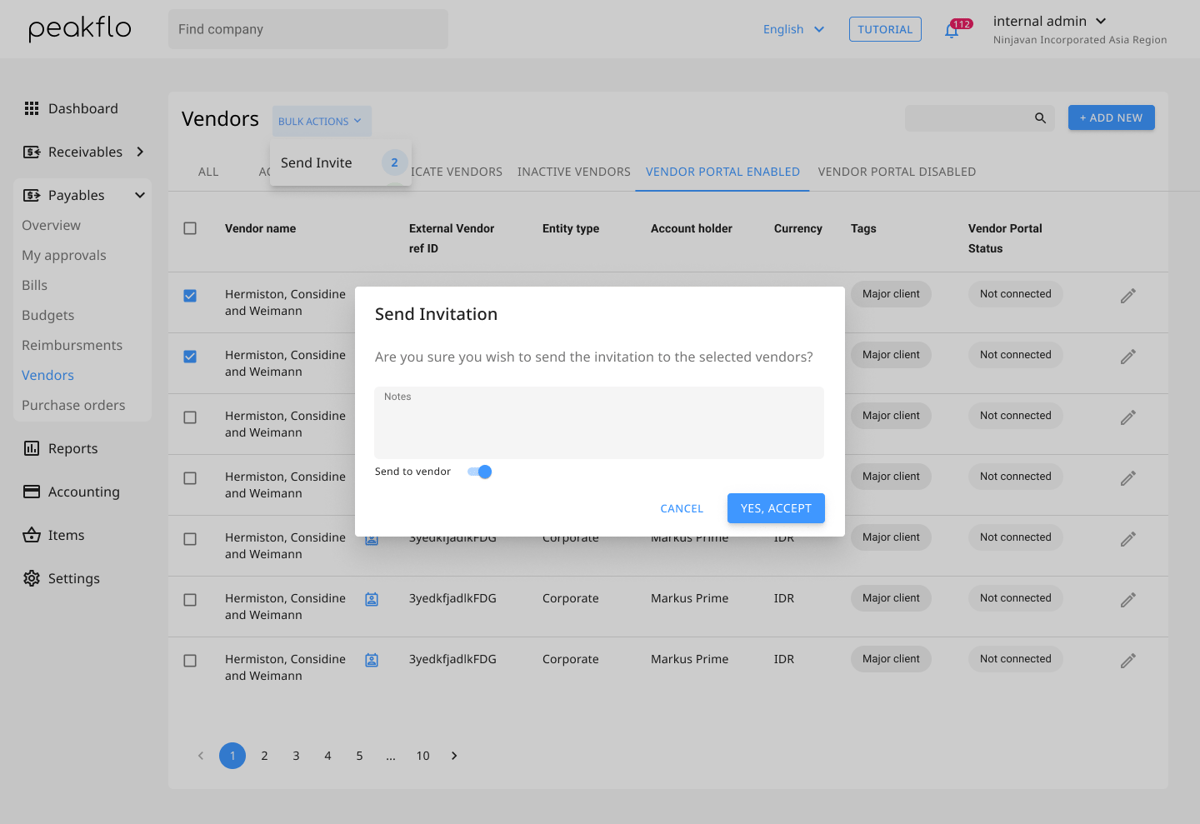Click the Receivables money icon in sidebar
The height and width of the screenshot is (824, 1200).
tap(32, 152)
